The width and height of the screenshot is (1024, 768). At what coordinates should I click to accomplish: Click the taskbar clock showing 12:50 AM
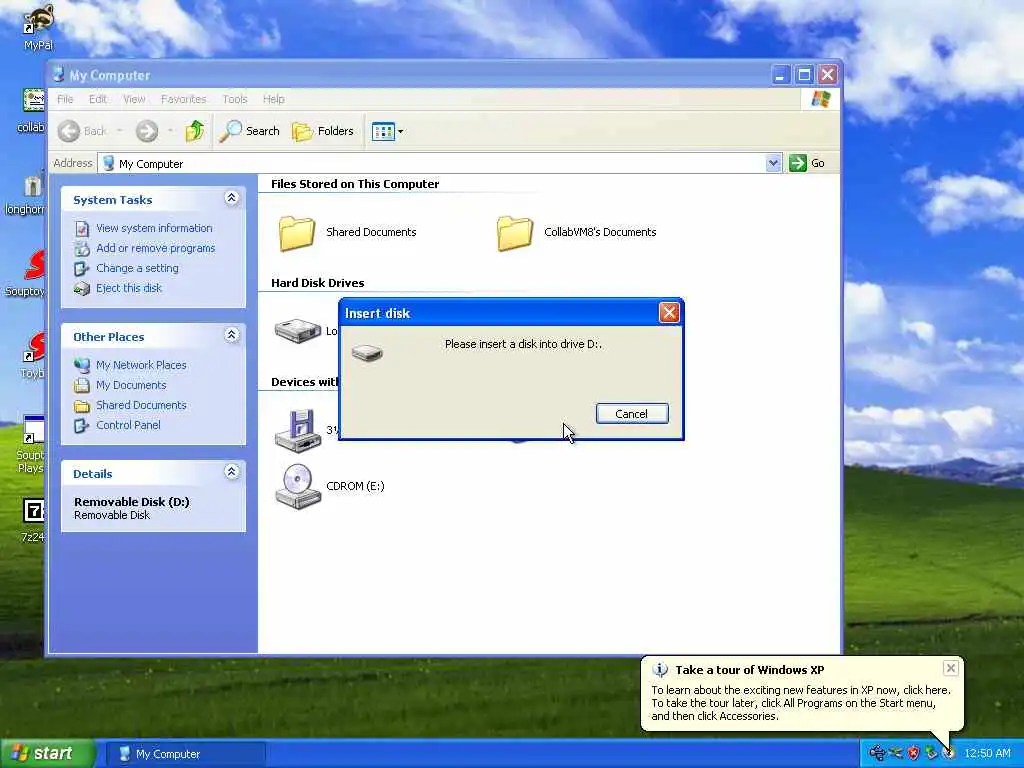point(987,754)
